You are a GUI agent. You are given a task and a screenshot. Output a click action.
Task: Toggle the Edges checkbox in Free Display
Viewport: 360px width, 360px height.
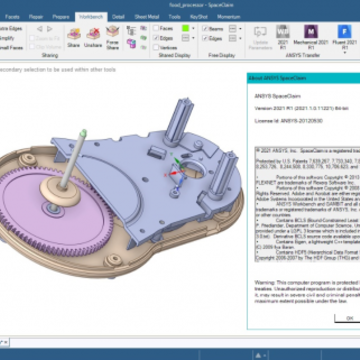[x=205, y=38]
